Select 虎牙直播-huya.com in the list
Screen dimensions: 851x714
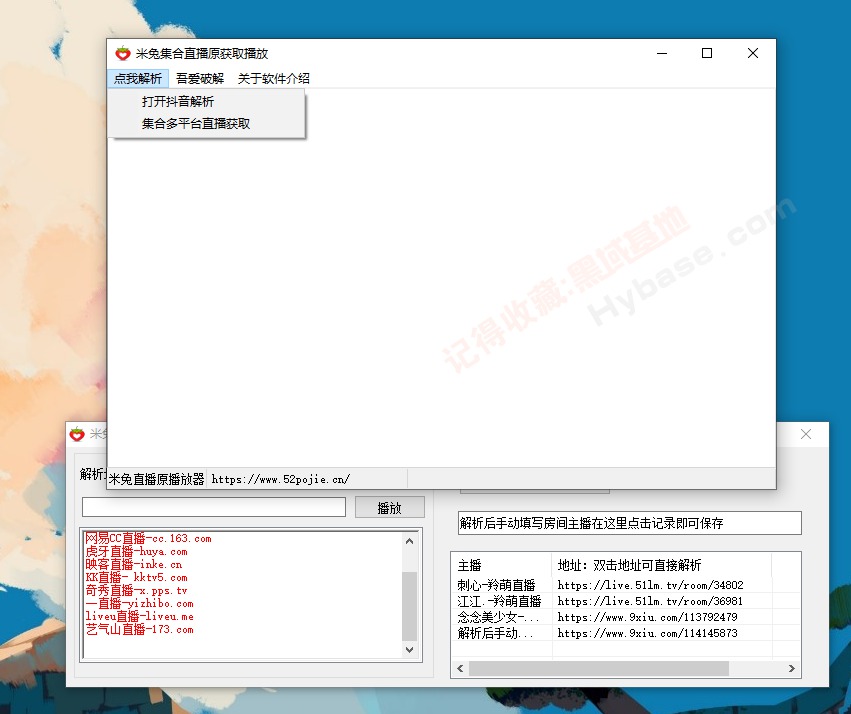pos(136,551)
